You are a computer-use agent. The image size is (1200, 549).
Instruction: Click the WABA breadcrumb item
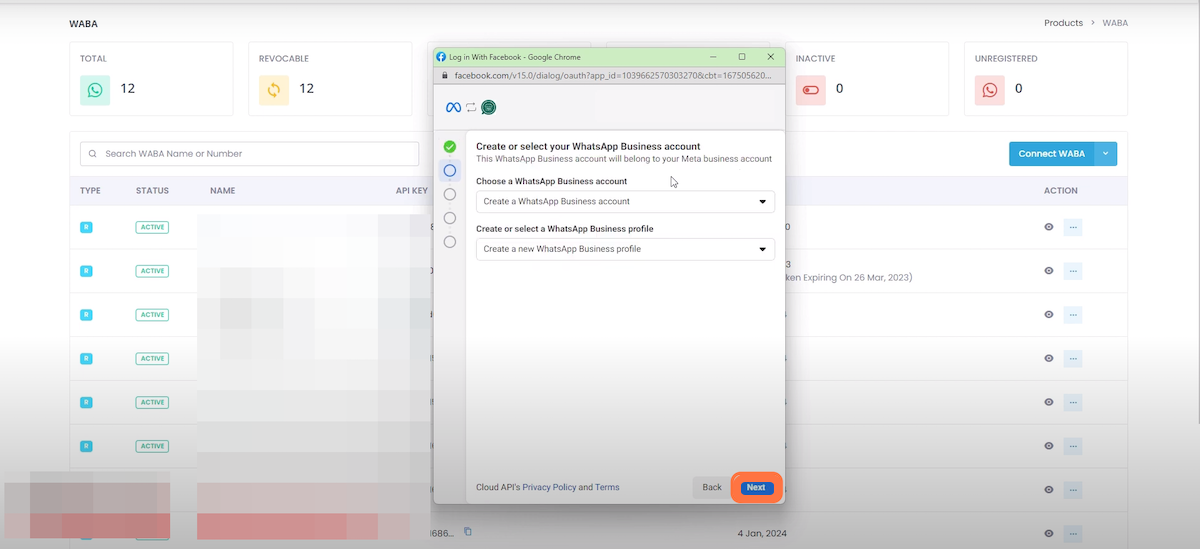tap(1115, 23)
